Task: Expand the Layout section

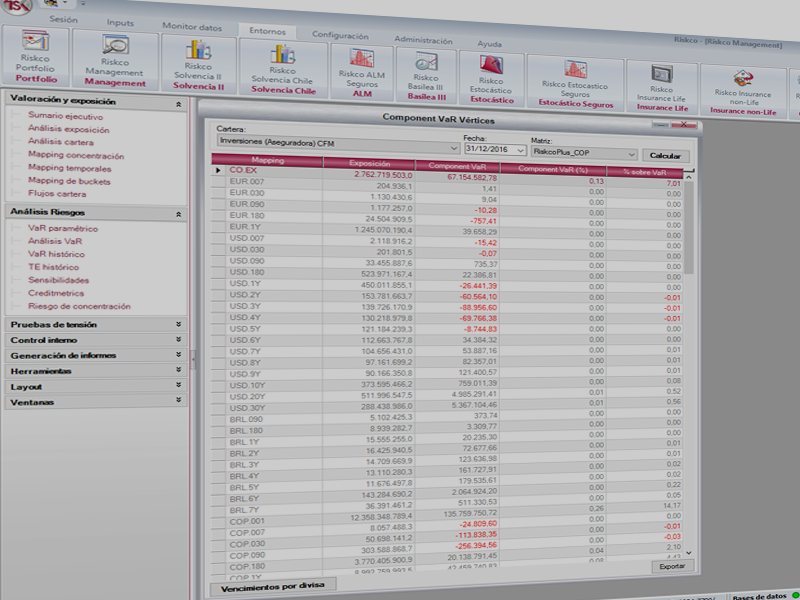Action: click(x=178, y=385)
